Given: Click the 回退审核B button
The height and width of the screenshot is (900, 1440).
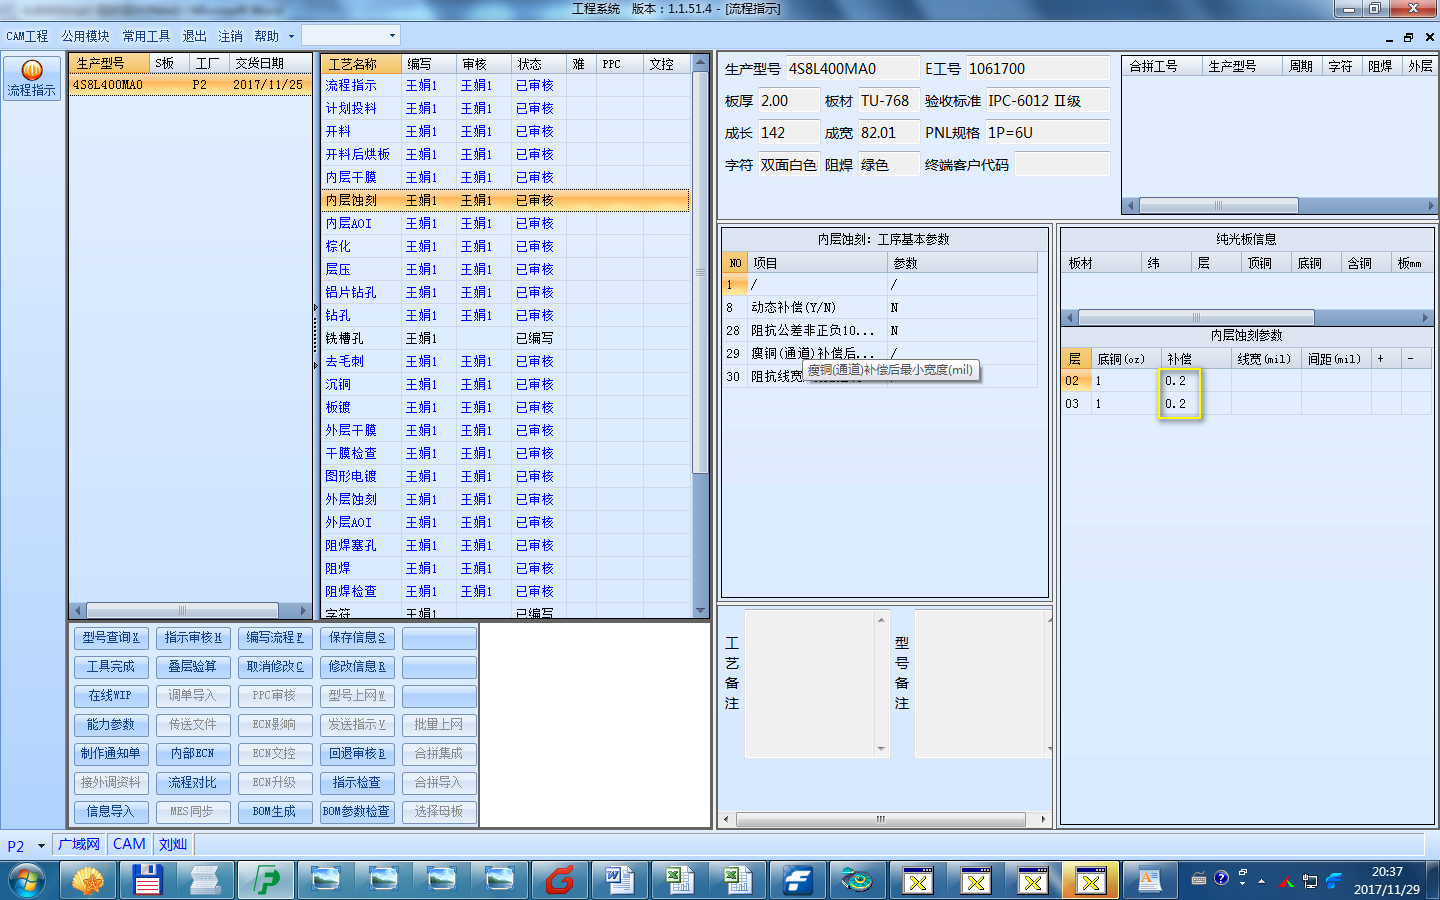Looking at the screenshot, I should (x=357, y=753).
